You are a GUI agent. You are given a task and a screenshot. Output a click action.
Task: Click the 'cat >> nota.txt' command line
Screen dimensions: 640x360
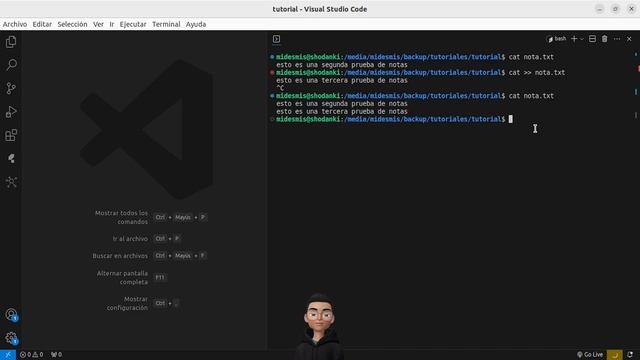tap(537, 73)
